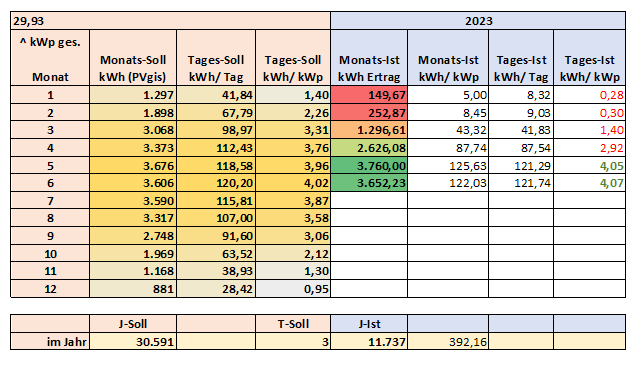Select the empty Monats-Ist cell for month 7
The width and height of the screenshot is (637, 389).
click(x=369, y=201)
